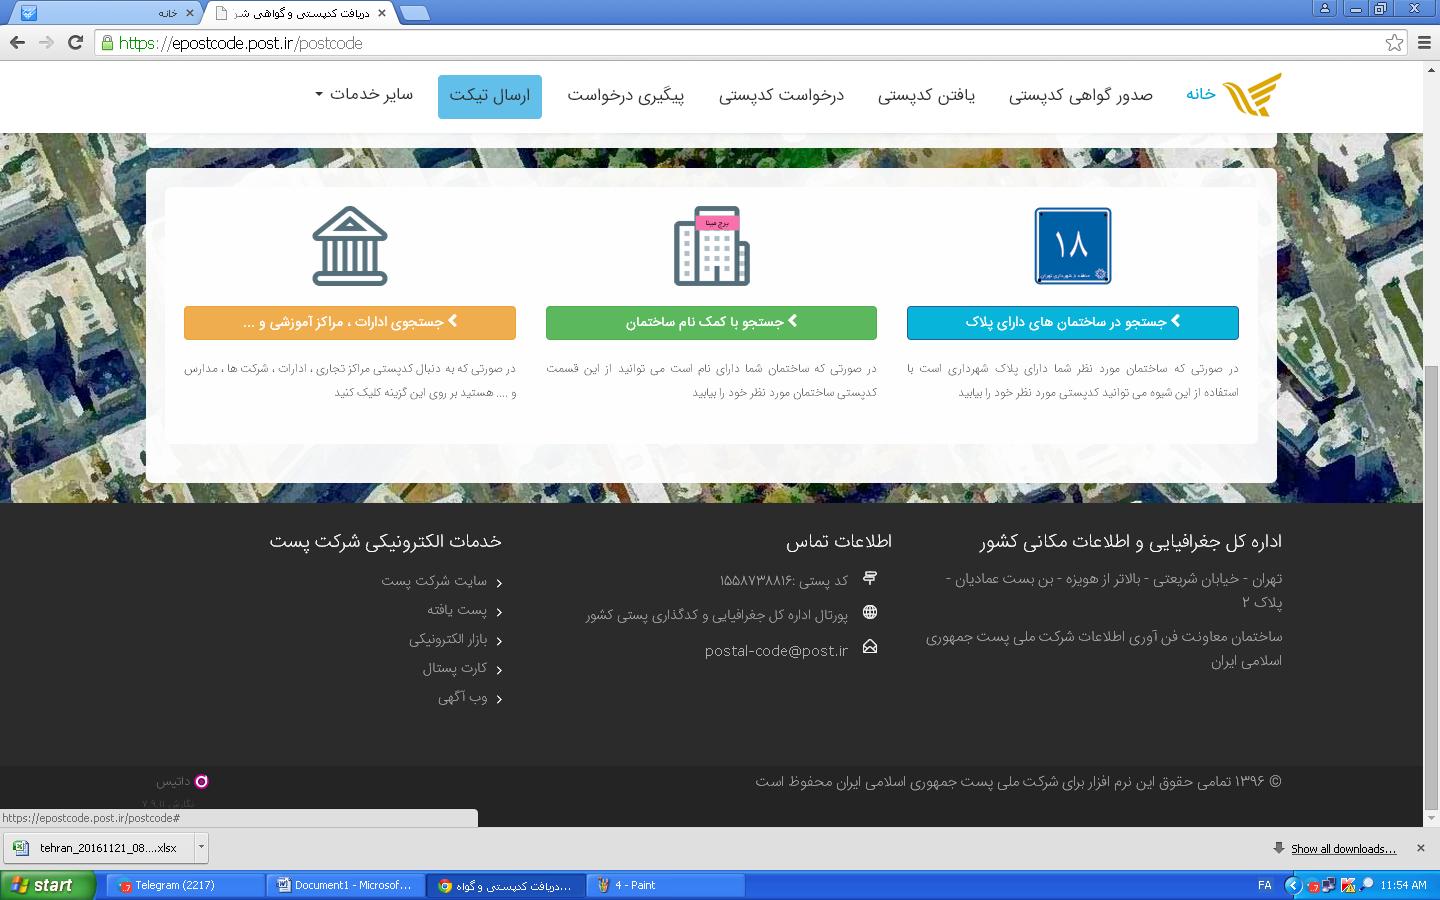Open بازار الکترونیکی footer link
This screenshot has height=900, width=1440.
click(448, 638)
